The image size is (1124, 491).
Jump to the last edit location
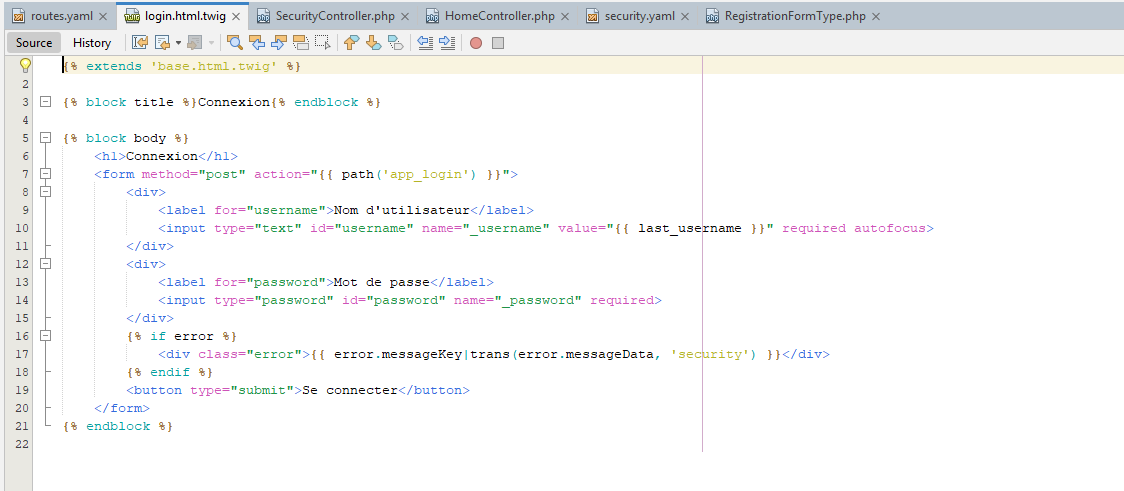coord(140,43)
